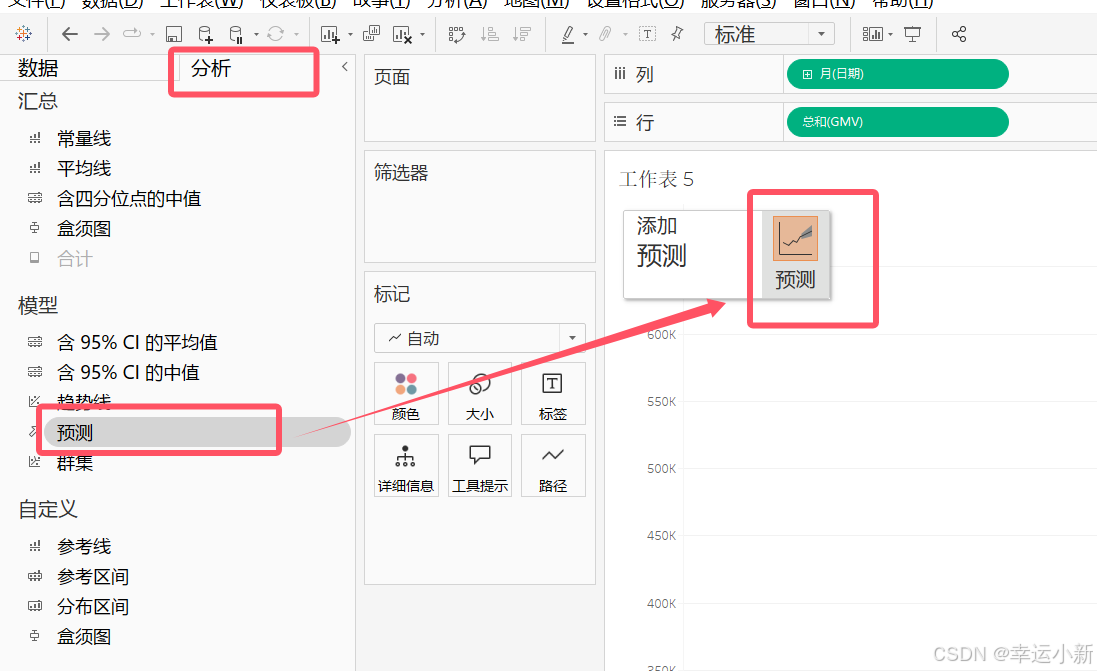Switch to the 数据 data tab
The width and height of the screenshot is (1097, 671).
point(38,68)
